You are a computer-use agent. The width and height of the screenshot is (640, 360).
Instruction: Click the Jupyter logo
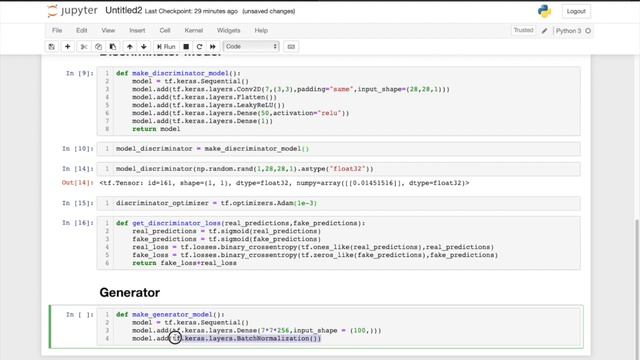tap(72, 11)
